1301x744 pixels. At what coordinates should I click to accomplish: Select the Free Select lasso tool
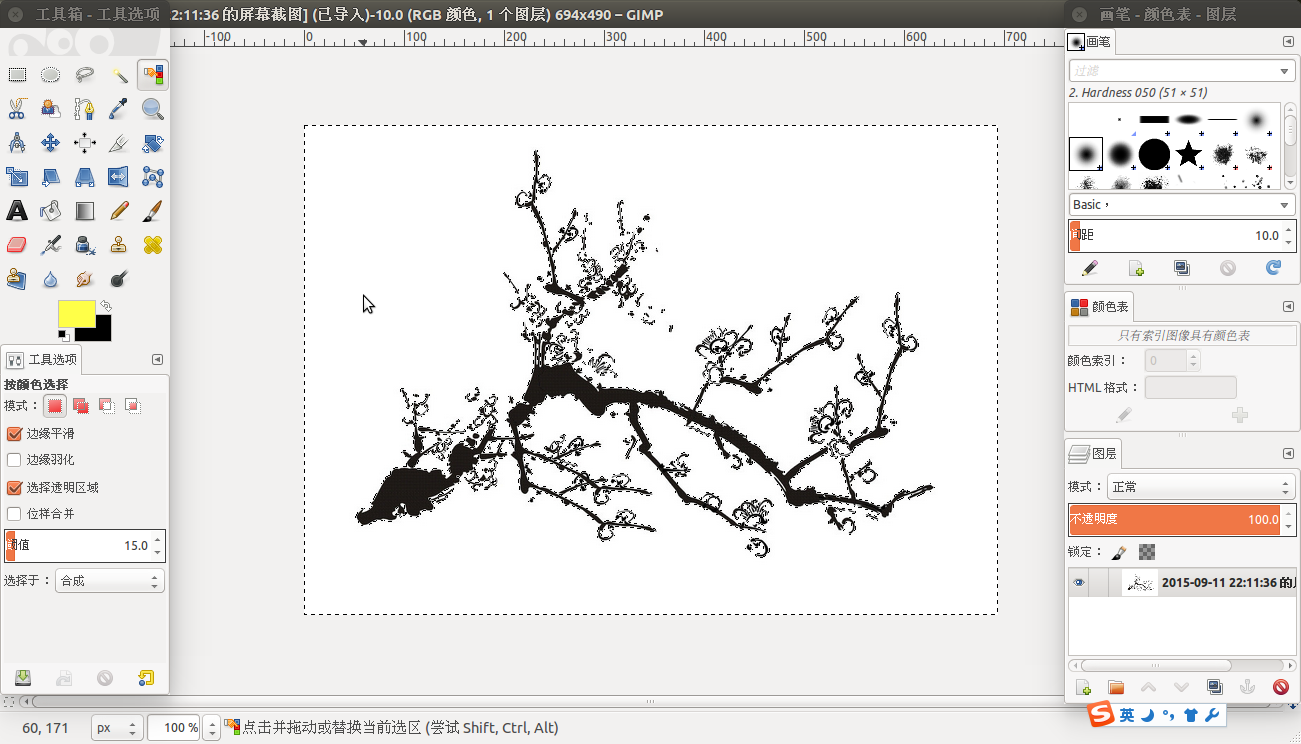tap(85, 75)
